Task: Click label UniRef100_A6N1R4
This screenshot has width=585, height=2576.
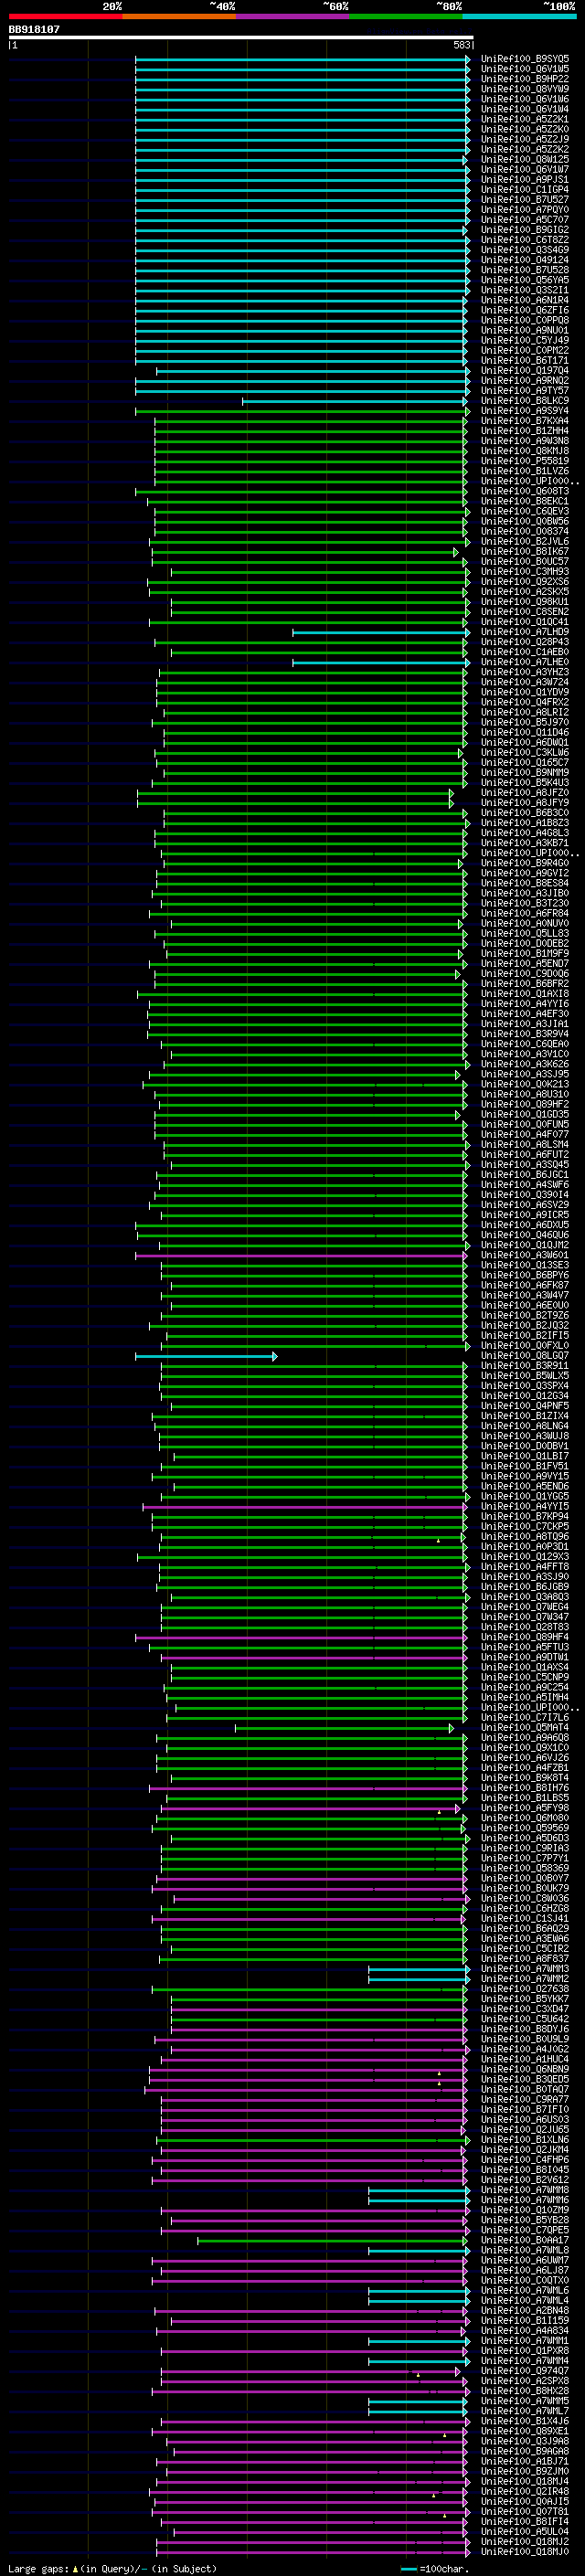Action: pyautogui.click(x=525, y=300)
